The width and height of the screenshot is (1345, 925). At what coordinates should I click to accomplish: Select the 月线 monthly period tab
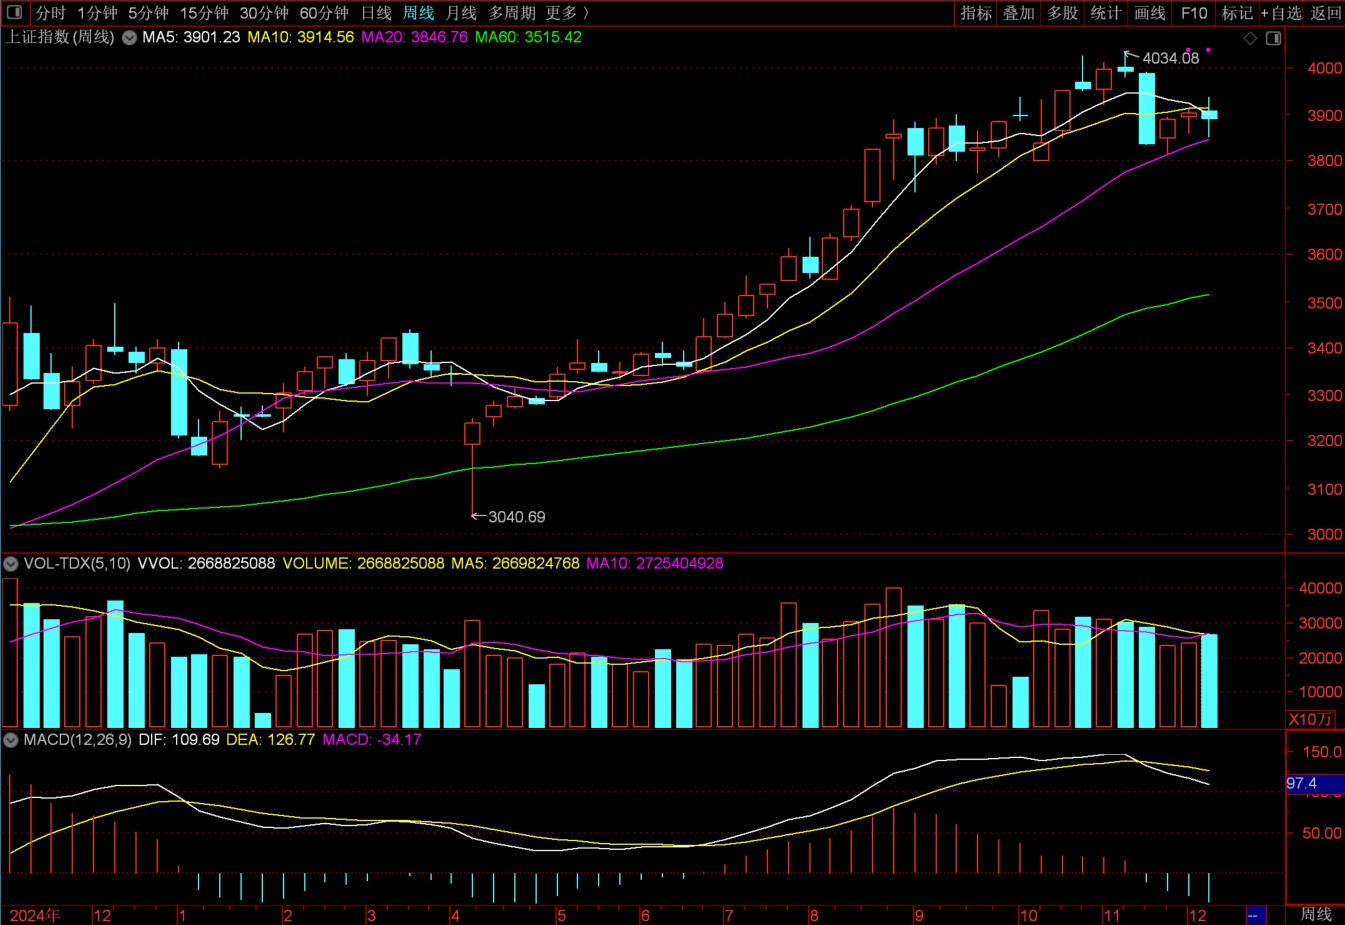coord(461,13)
